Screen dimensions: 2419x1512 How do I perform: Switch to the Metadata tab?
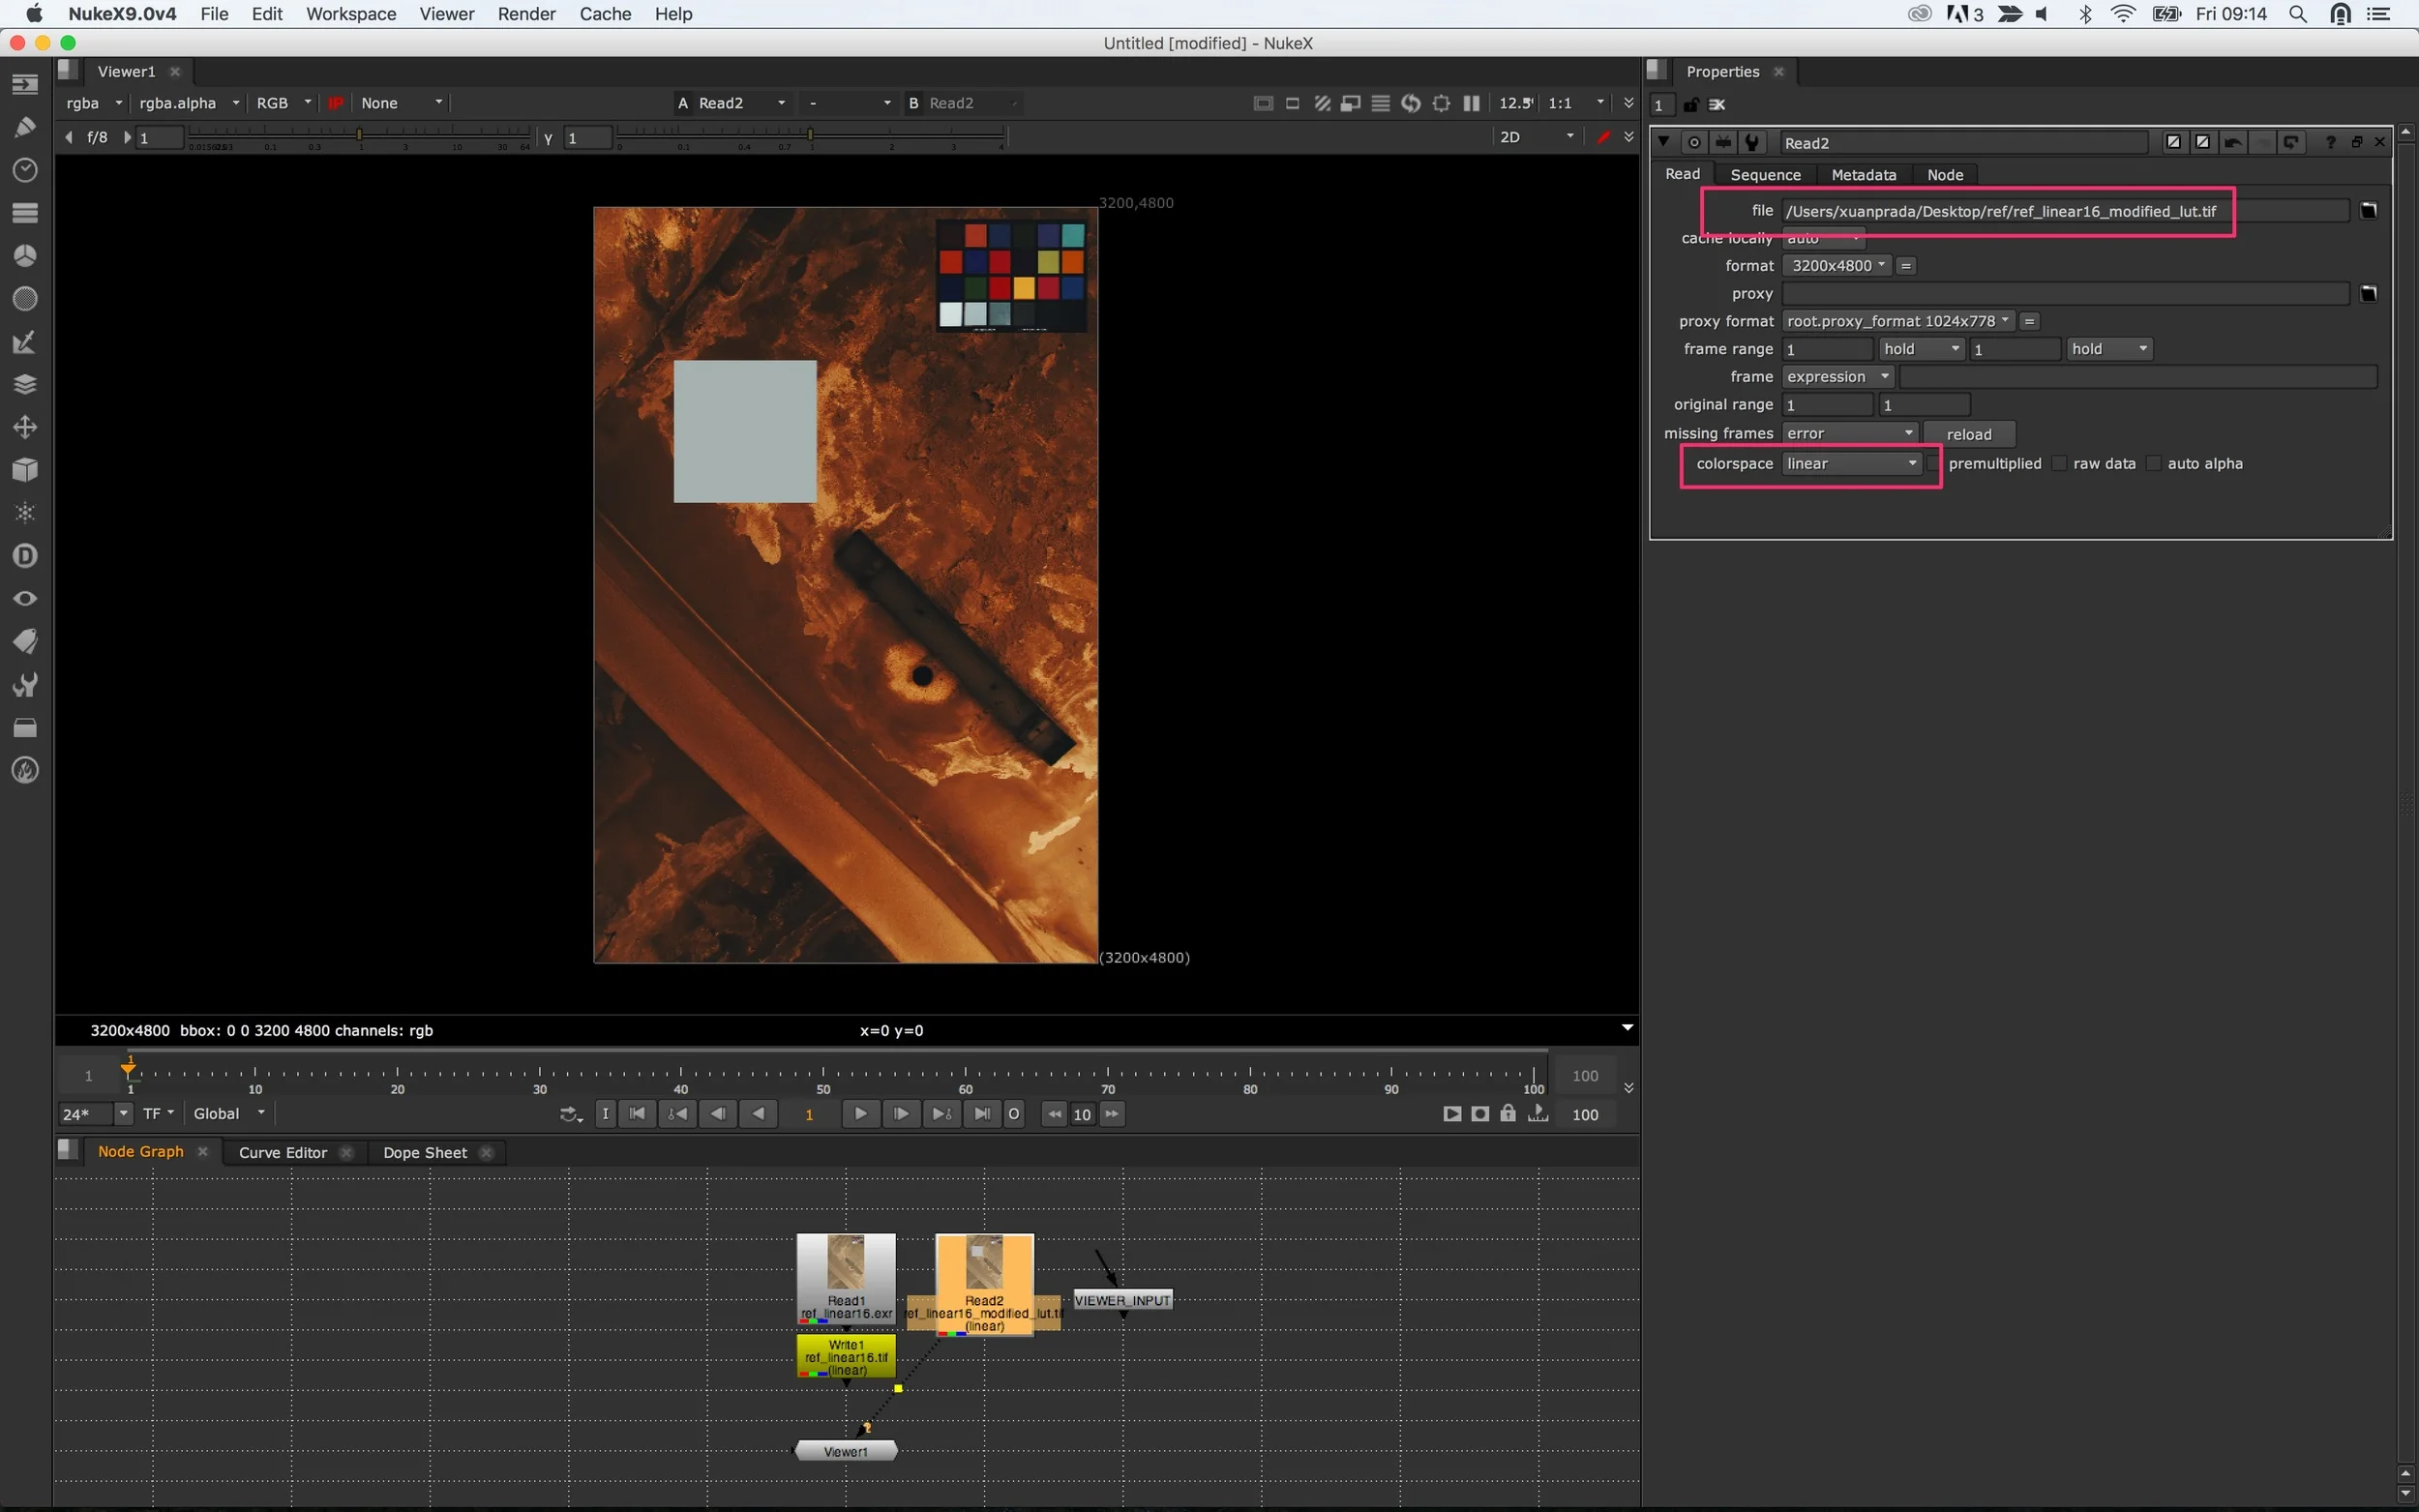(1863, 174)
